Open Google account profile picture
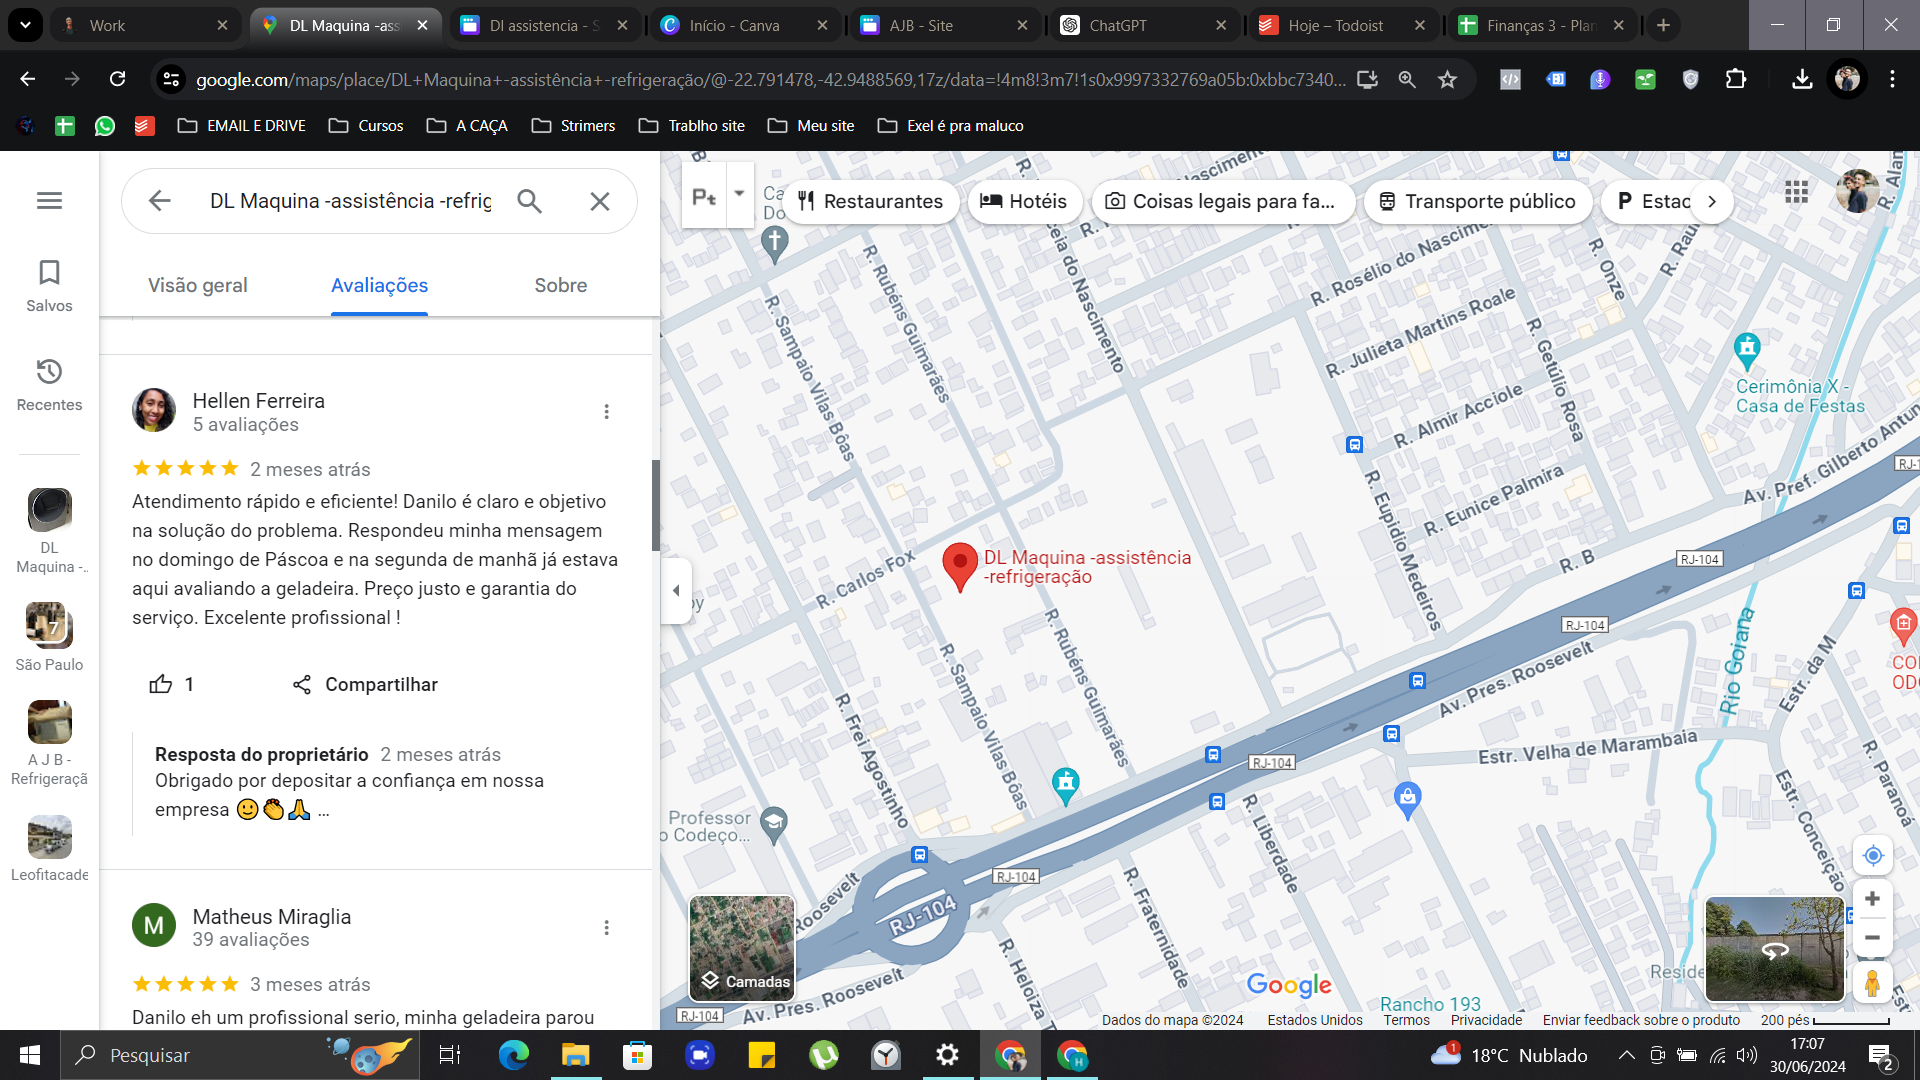 (x=1857, y=192)
